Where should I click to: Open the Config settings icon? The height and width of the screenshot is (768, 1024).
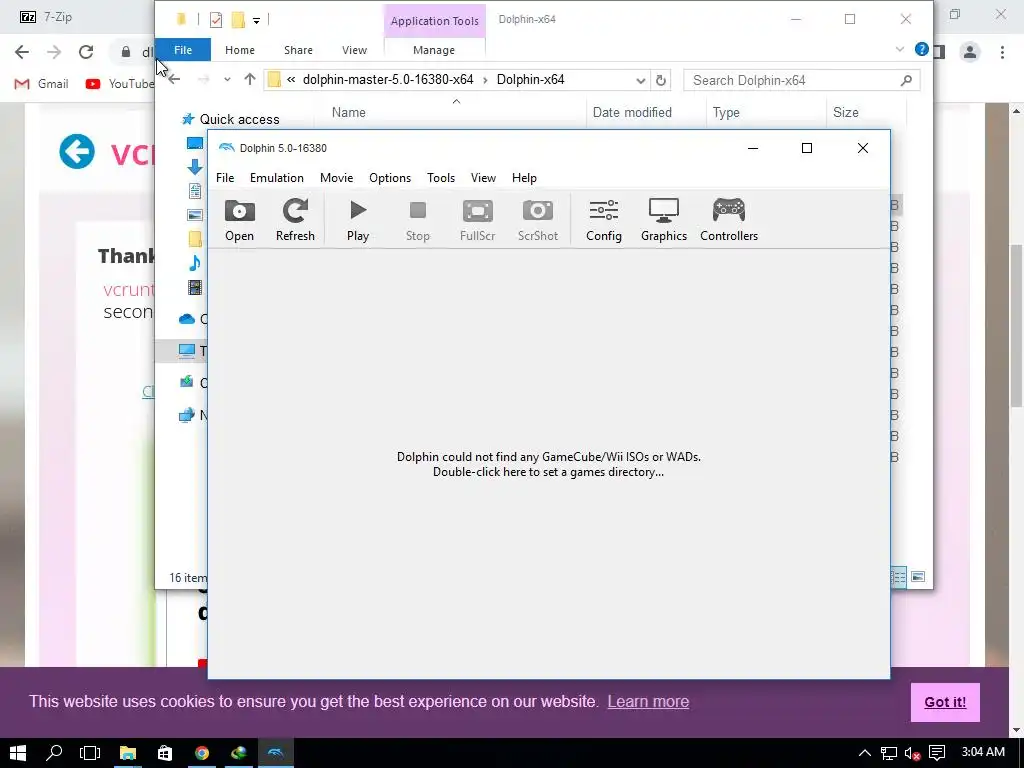pyautogui.click(x=603, y=220)
